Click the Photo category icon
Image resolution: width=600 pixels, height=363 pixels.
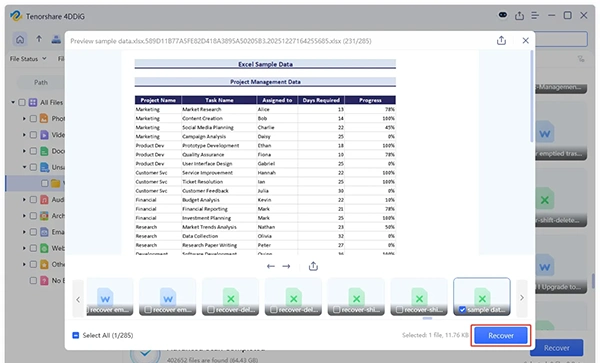pyautogui.click(x=44, y=119)
